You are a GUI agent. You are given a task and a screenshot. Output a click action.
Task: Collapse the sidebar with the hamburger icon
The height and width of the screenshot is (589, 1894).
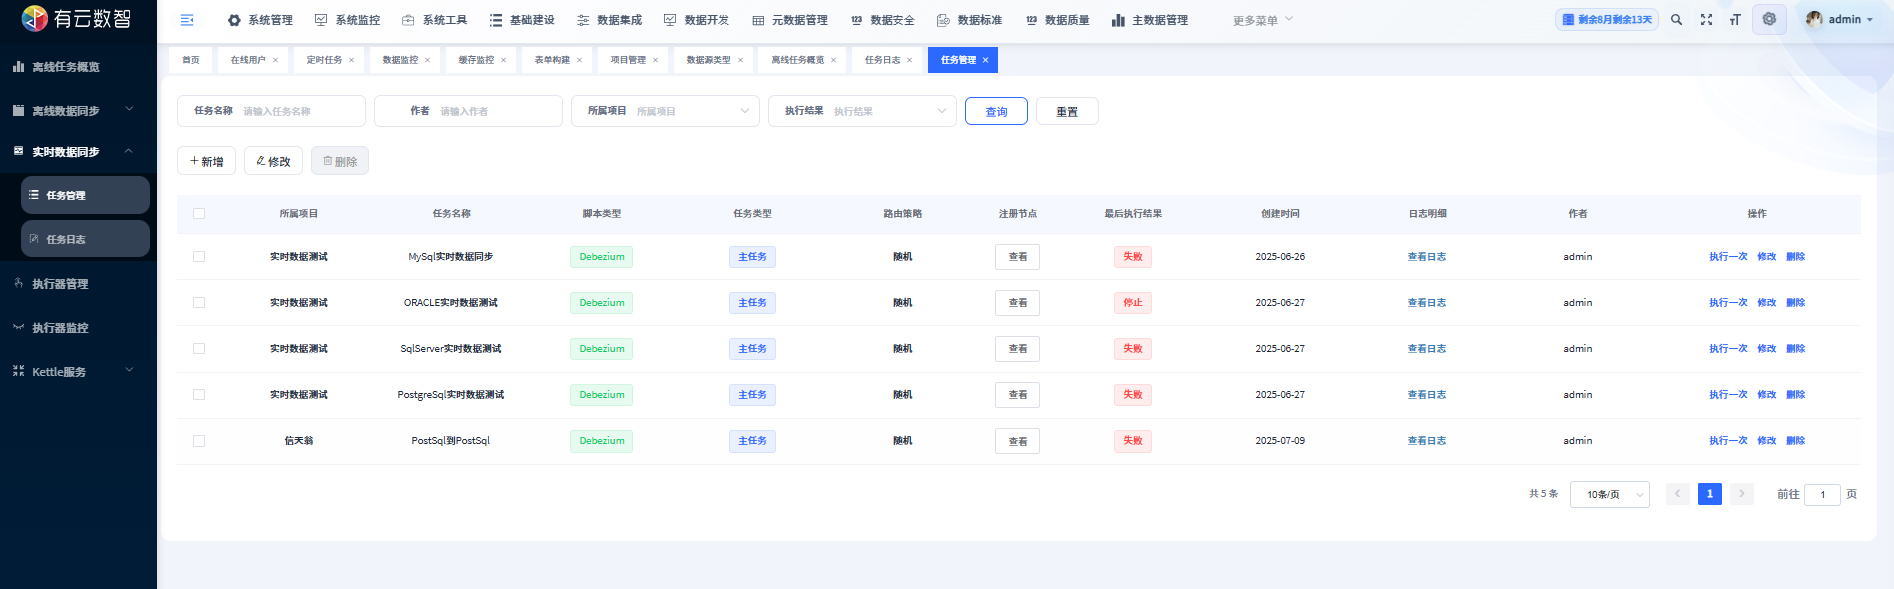pos(187,20)
